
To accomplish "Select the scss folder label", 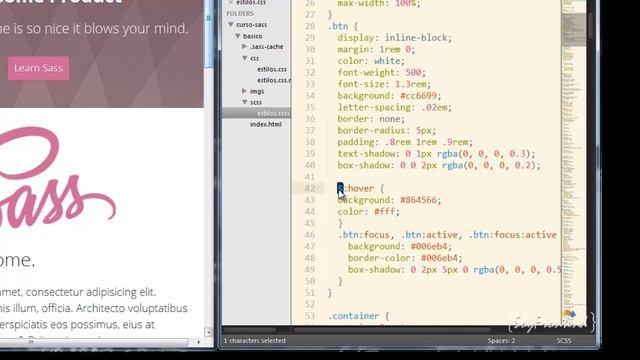I will 256,102.
